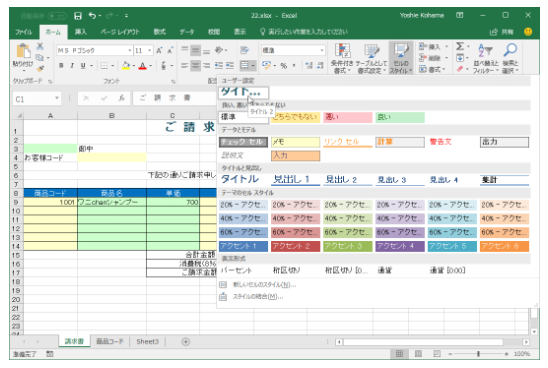
Task: Click the smiley feedback icon
Action: (x=528, y=32)
